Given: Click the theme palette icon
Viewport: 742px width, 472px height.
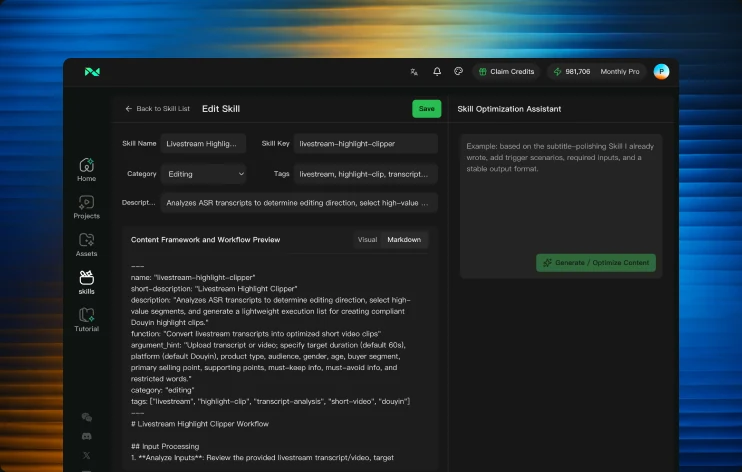Looking at the screenshot, I should pos(458,71).
